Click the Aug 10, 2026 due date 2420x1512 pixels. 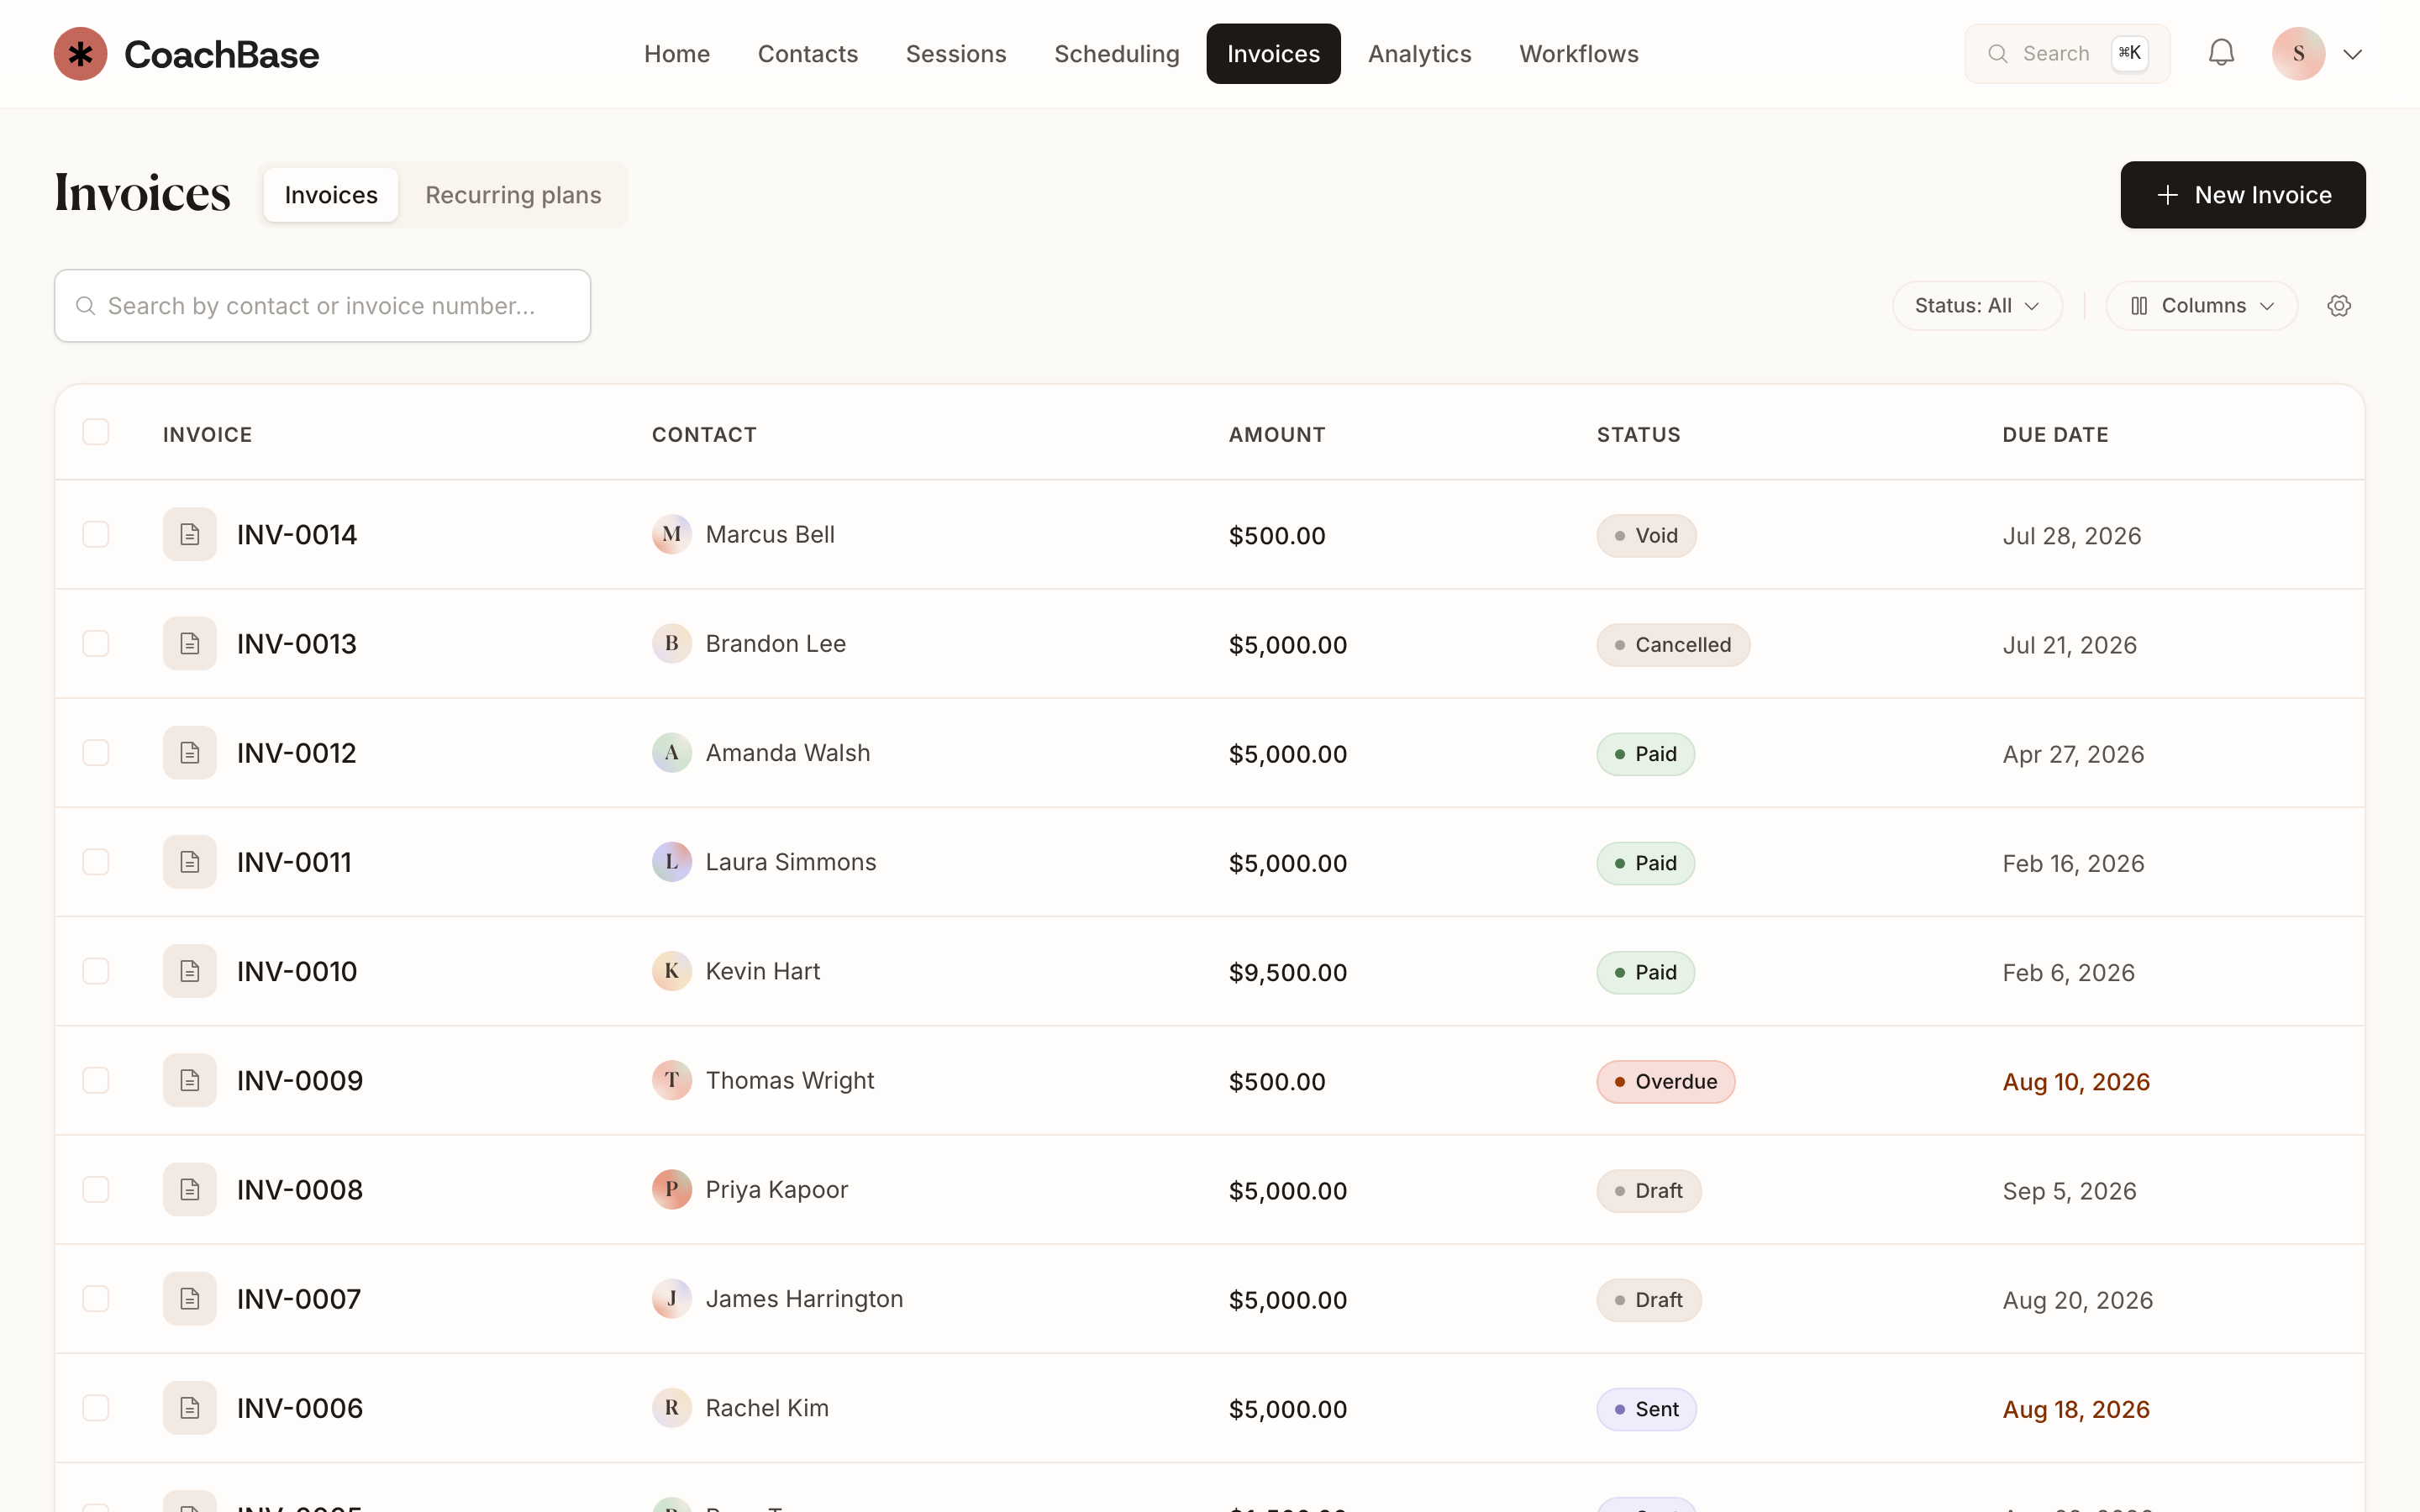point(2076,1082)
